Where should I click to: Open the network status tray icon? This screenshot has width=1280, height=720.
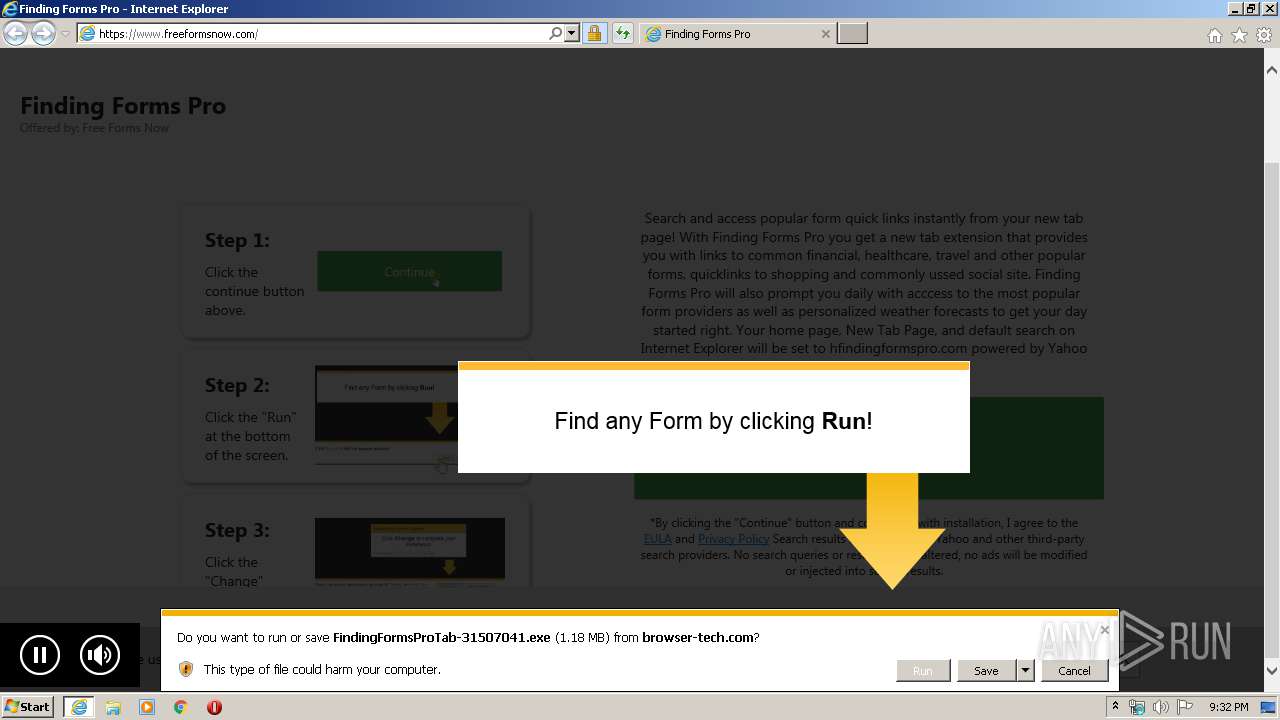click(1137, 707)
